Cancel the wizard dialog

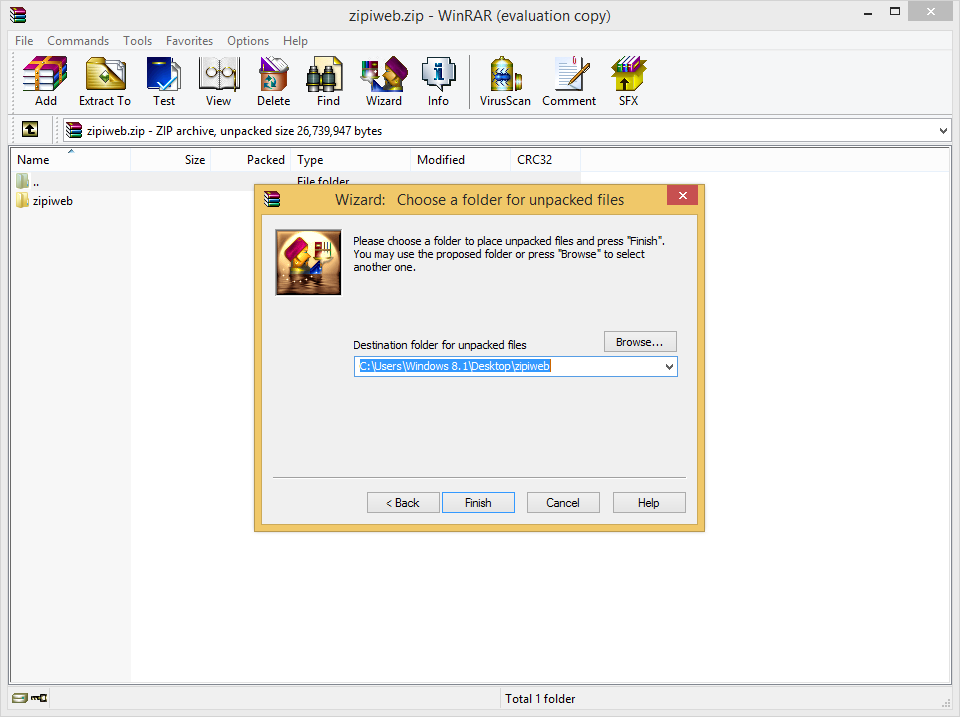tap(563, 503)
